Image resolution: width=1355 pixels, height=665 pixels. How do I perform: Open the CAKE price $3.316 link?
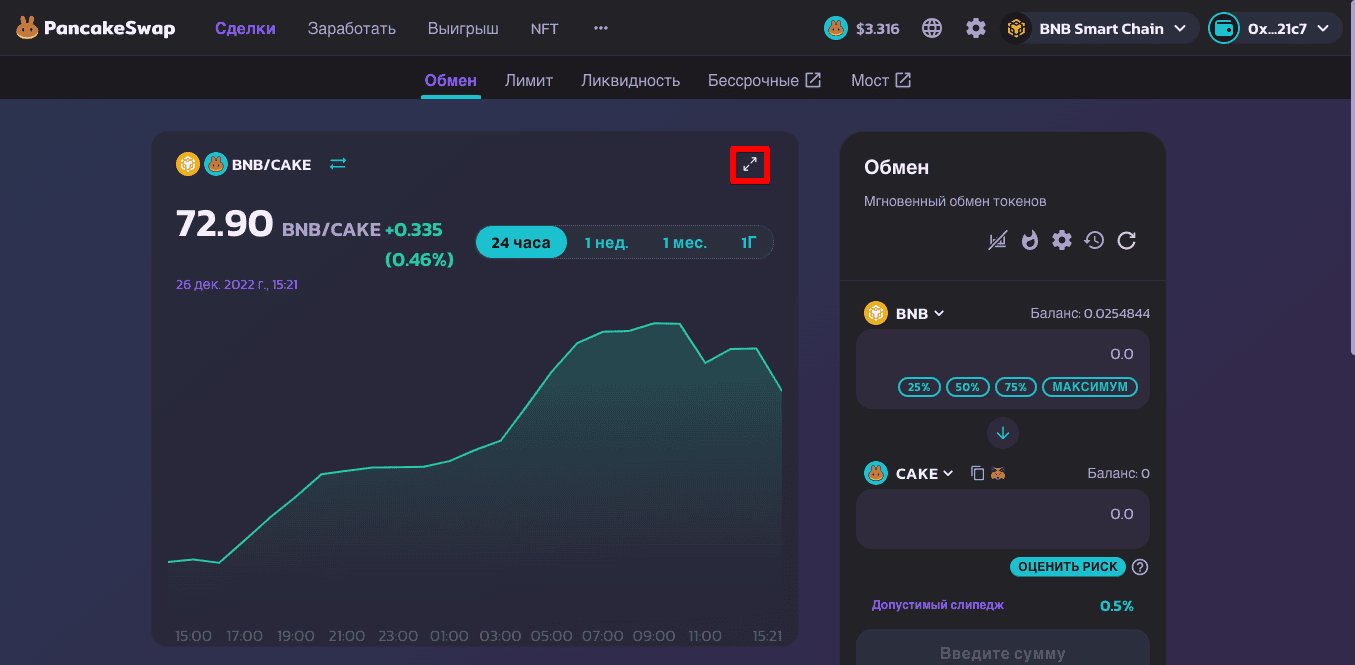862,29
